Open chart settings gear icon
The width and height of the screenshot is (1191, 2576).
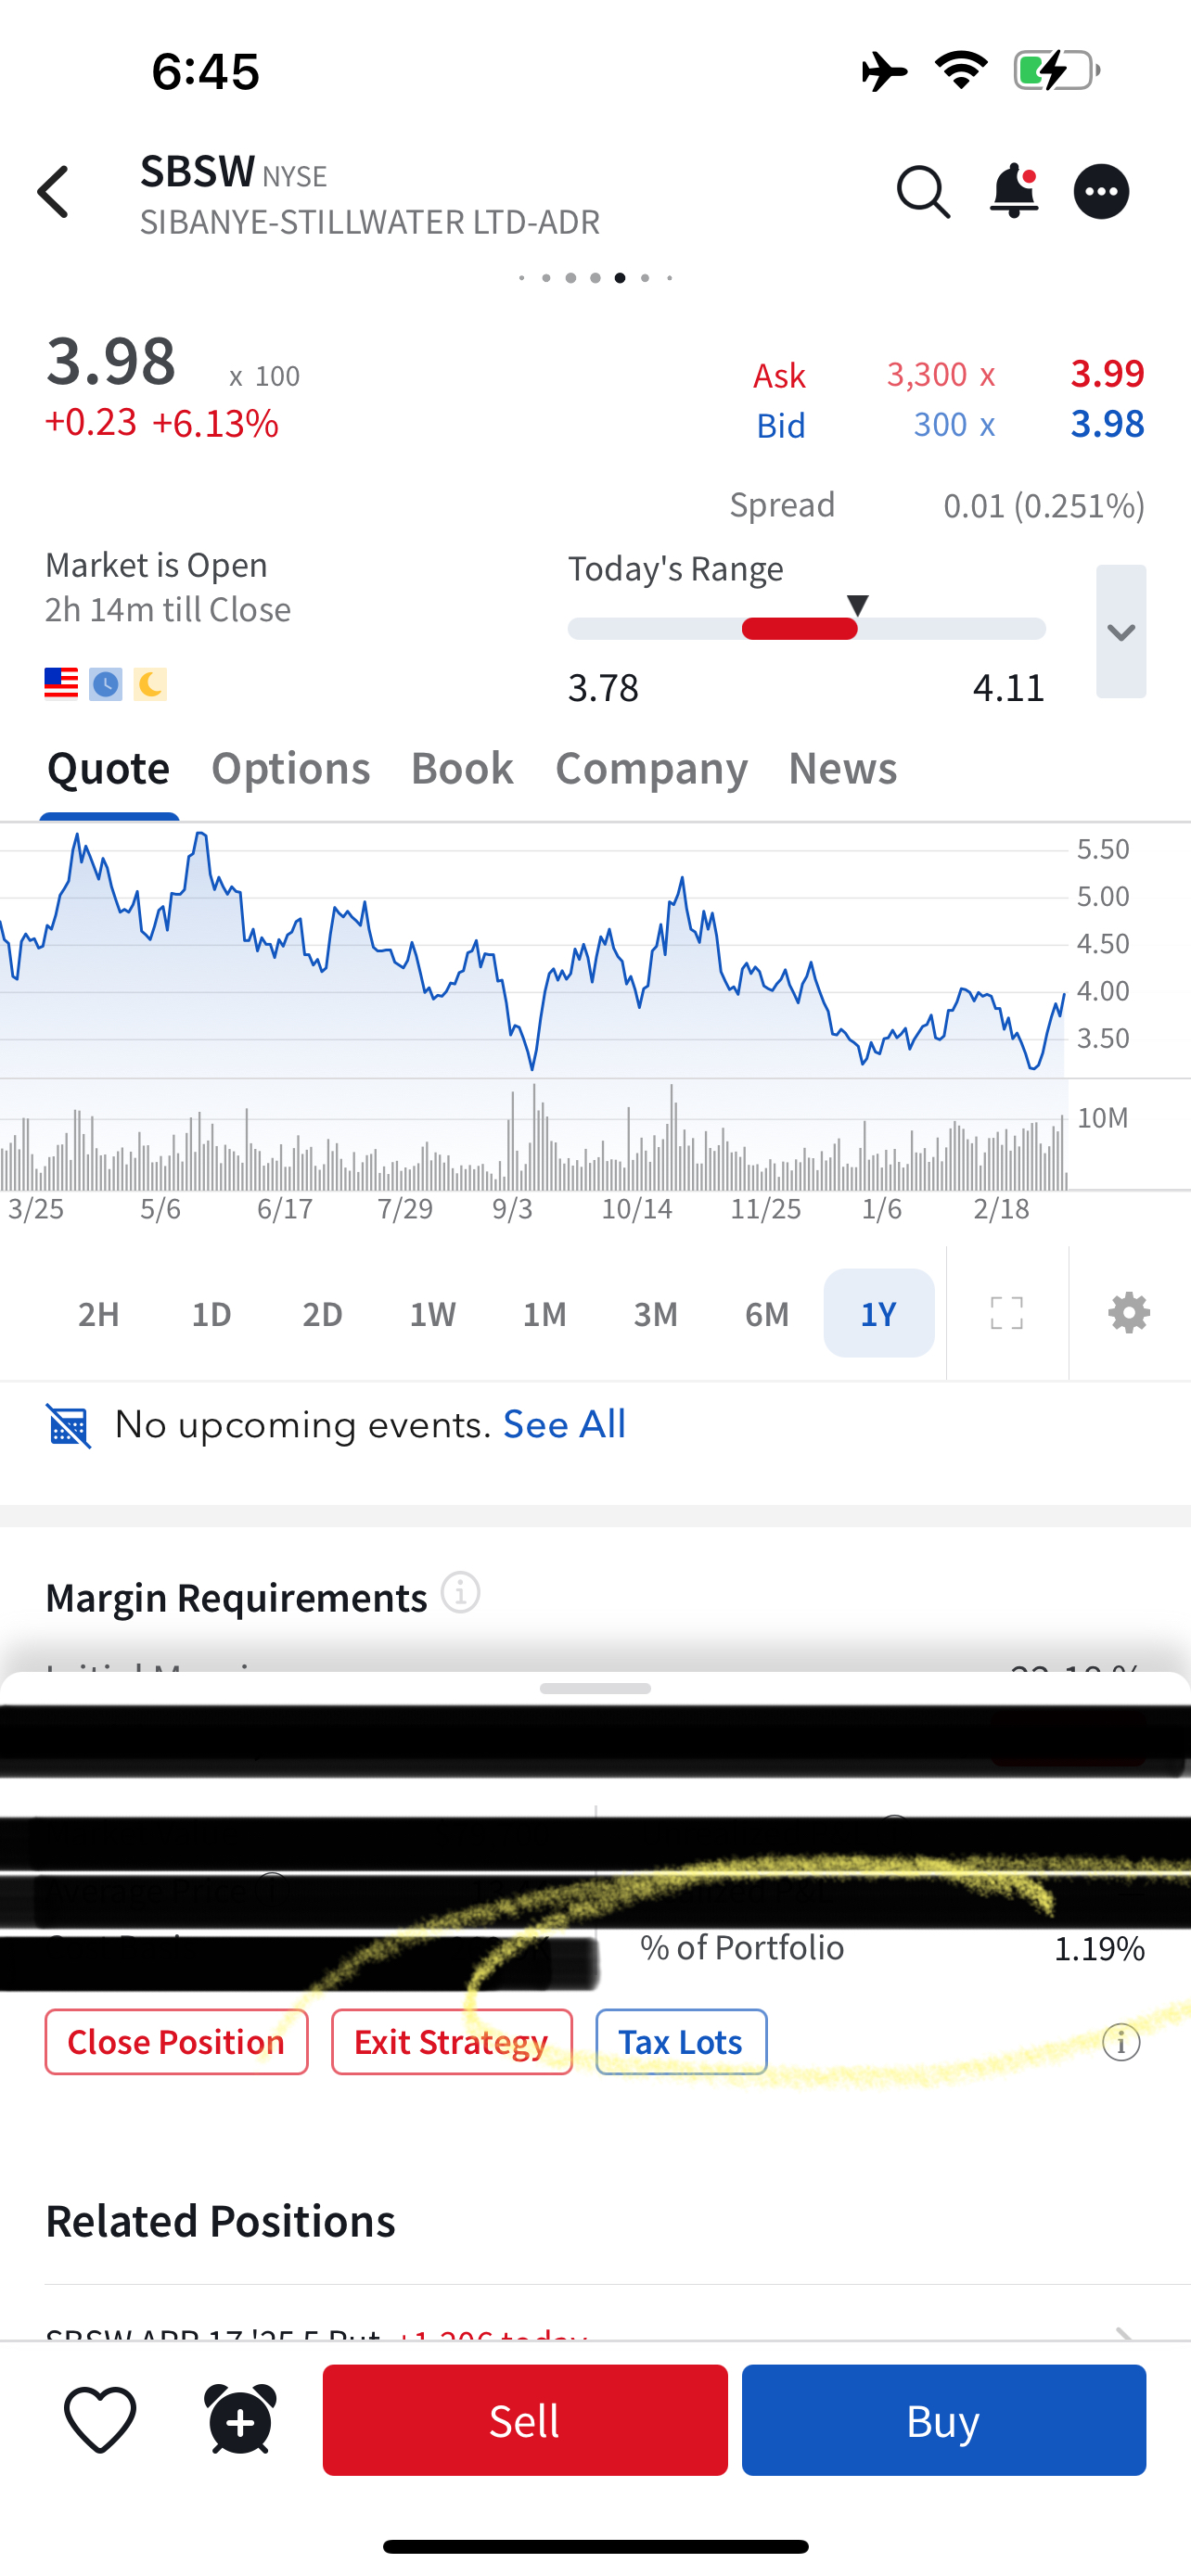click(x=1129, y=1313)
